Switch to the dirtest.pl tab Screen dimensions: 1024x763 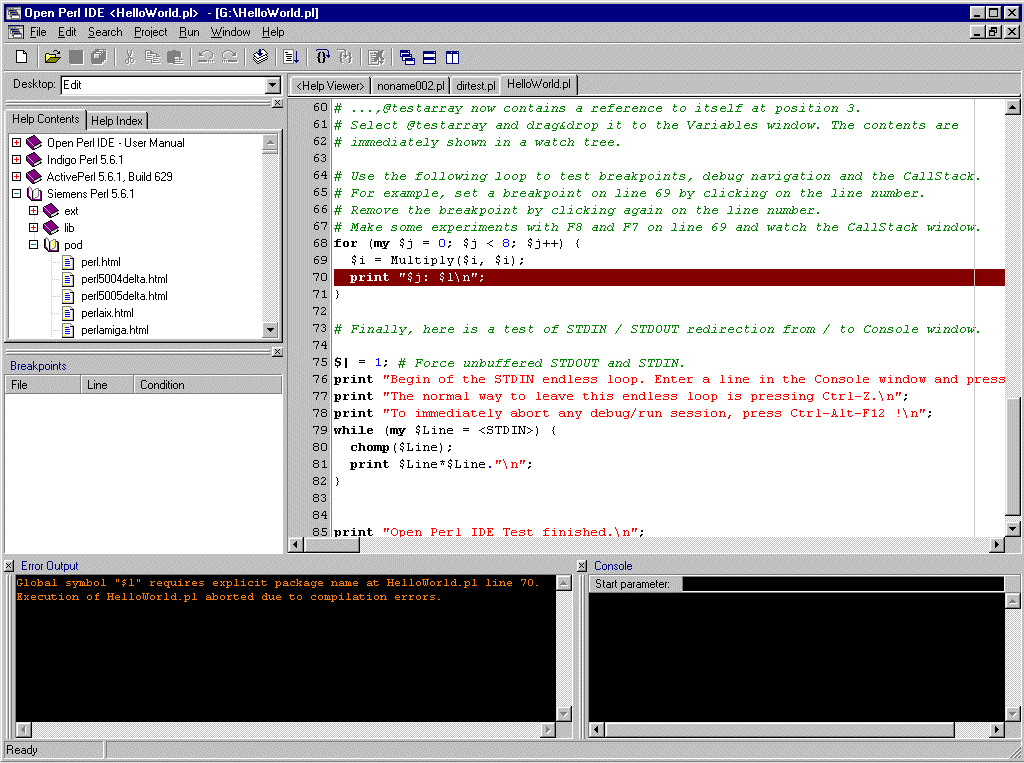(x=476, y=86)
